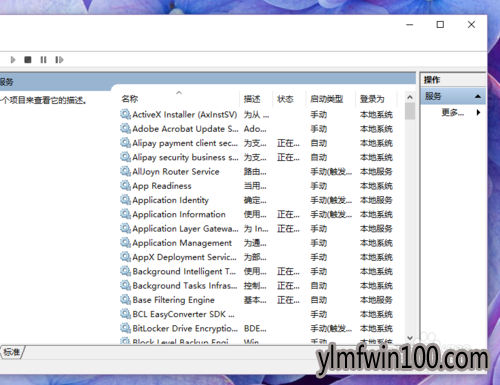
Task: Select the ActiveX Installer (AxInstSV) service gear icon
Action: (x=125, y=114)
